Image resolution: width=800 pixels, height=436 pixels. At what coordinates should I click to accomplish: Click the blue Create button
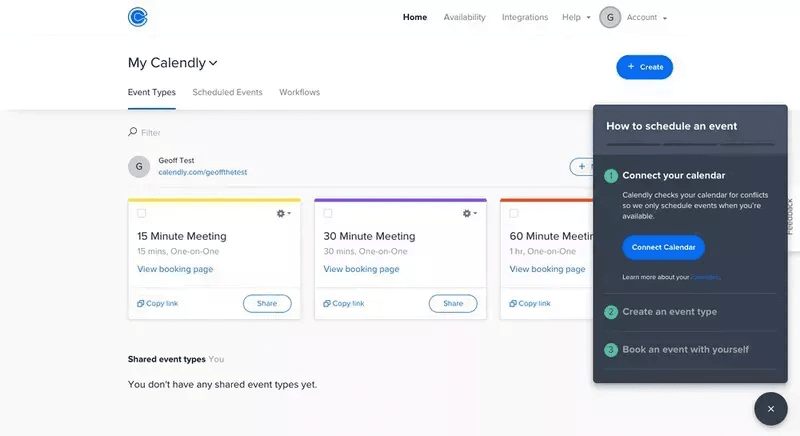click(x=644, y=67)
